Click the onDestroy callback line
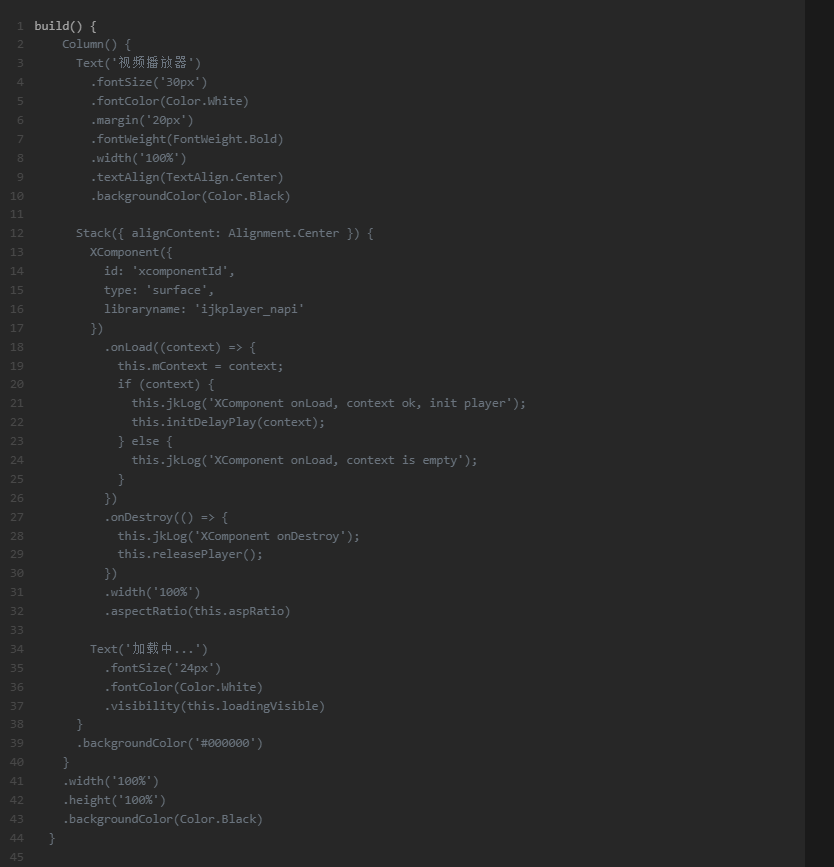The height and width of the screenshot is (867, 834). [166, 518]
